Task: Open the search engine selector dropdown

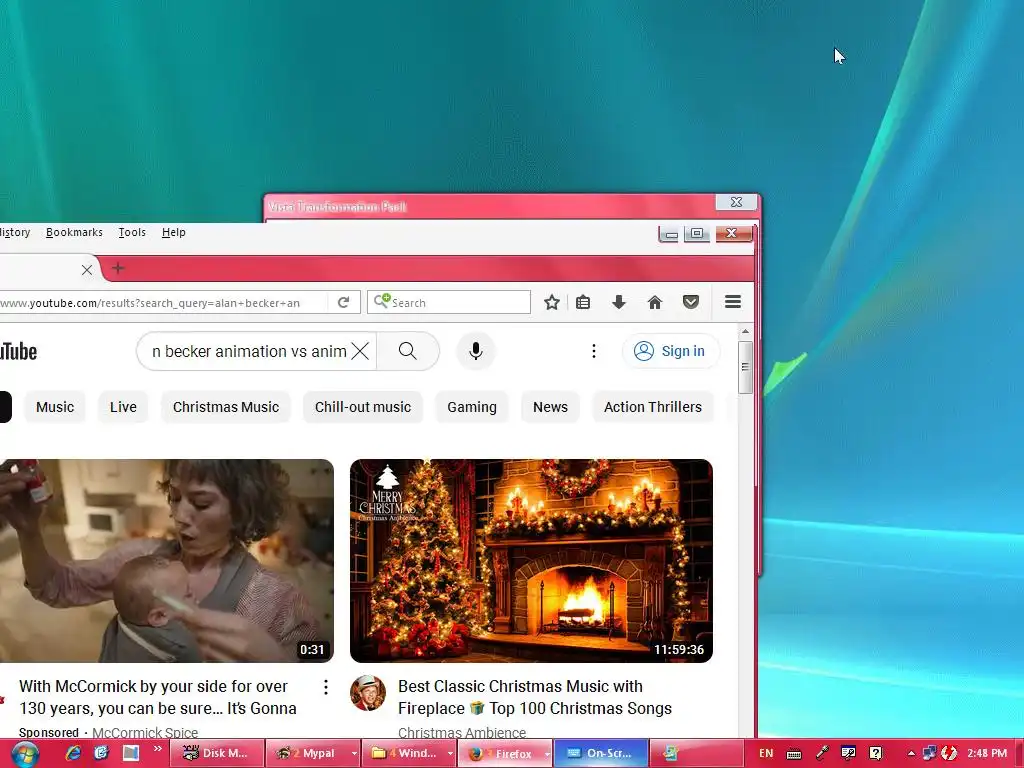Action: [382, 301]
